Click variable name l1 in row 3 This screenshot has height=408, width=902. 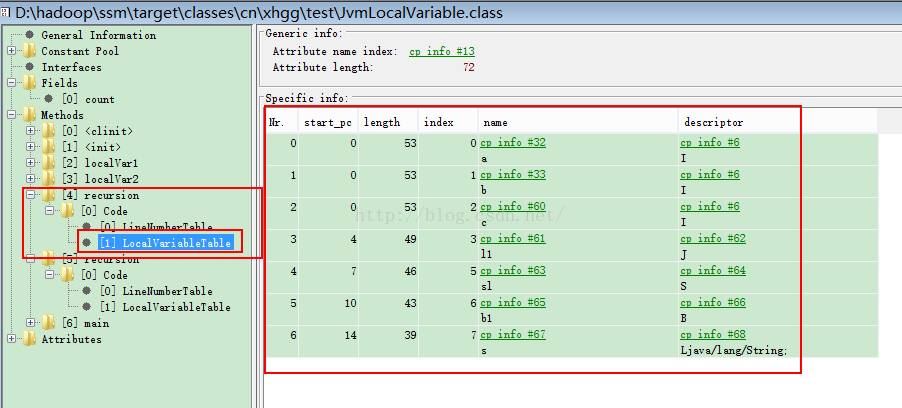[x=487, y=254]
